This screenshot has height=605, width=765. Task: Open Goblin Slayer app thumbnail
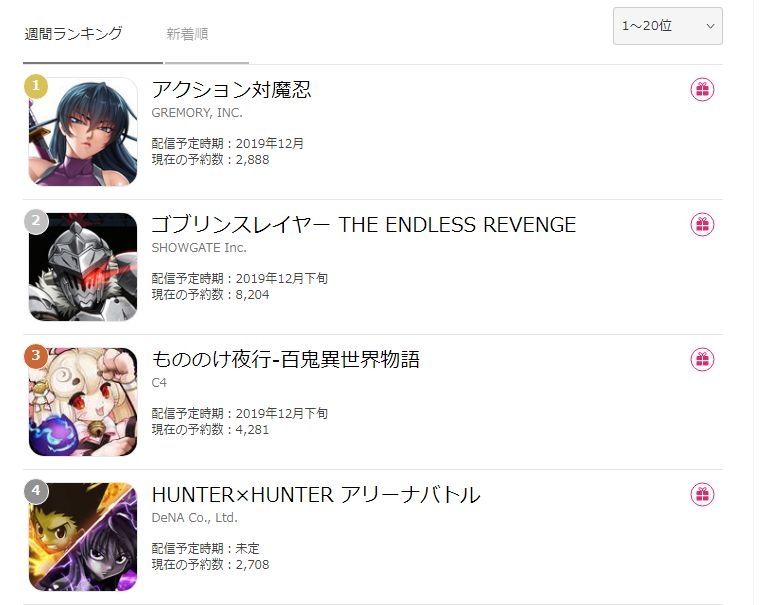click(83, 267)
